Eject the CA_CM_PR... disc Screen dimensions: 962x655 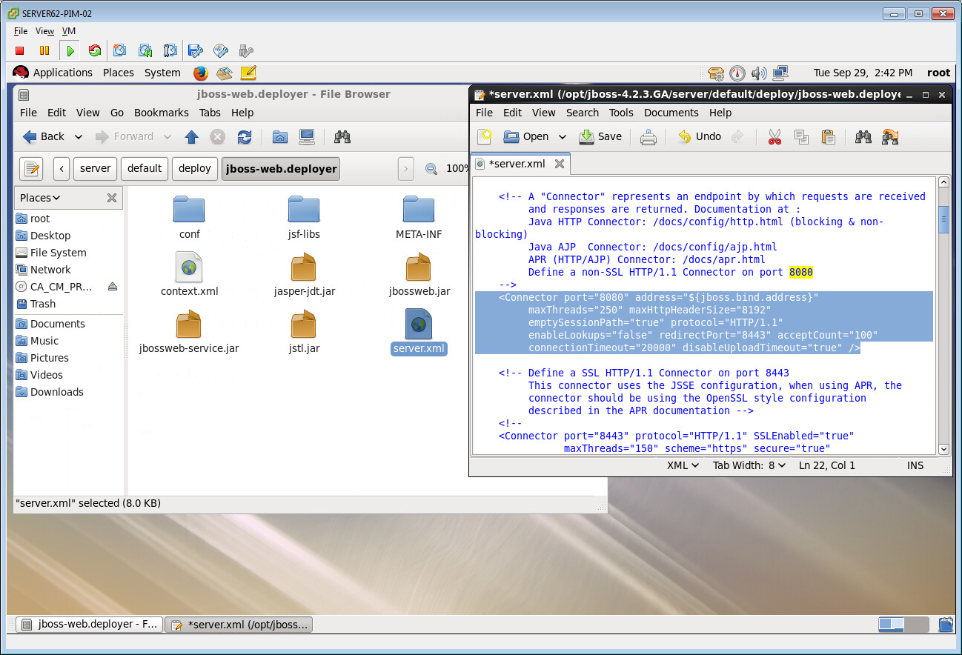pos(112,286)
